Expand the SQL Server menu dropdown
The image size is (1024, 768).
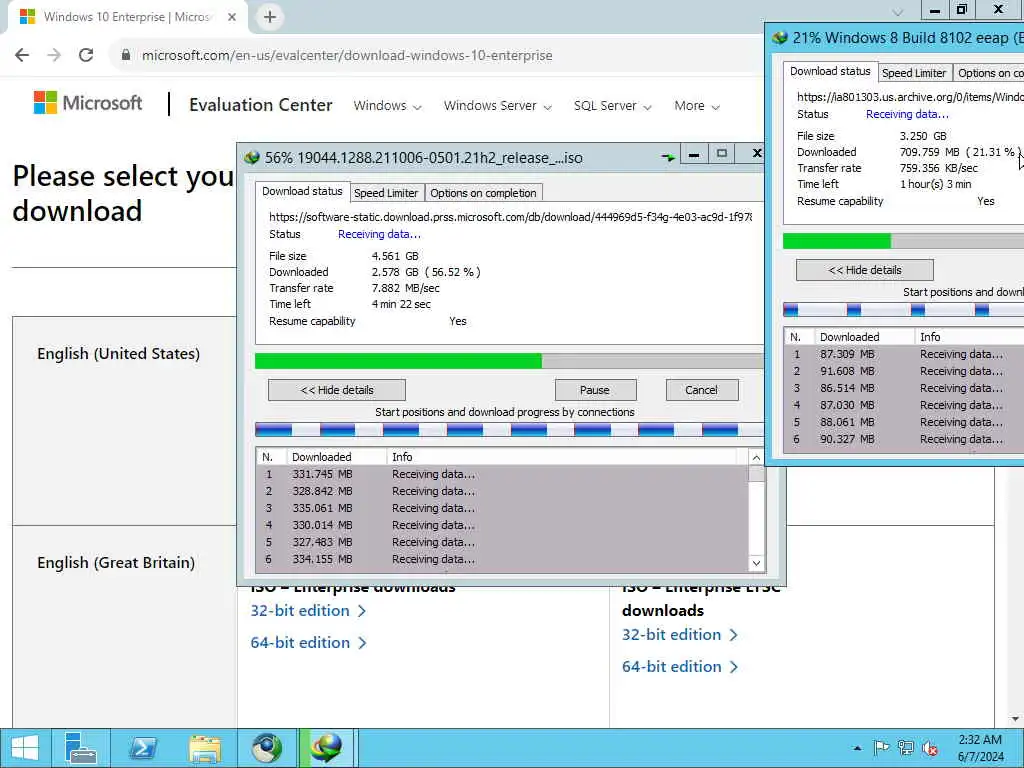coord(613,106)
